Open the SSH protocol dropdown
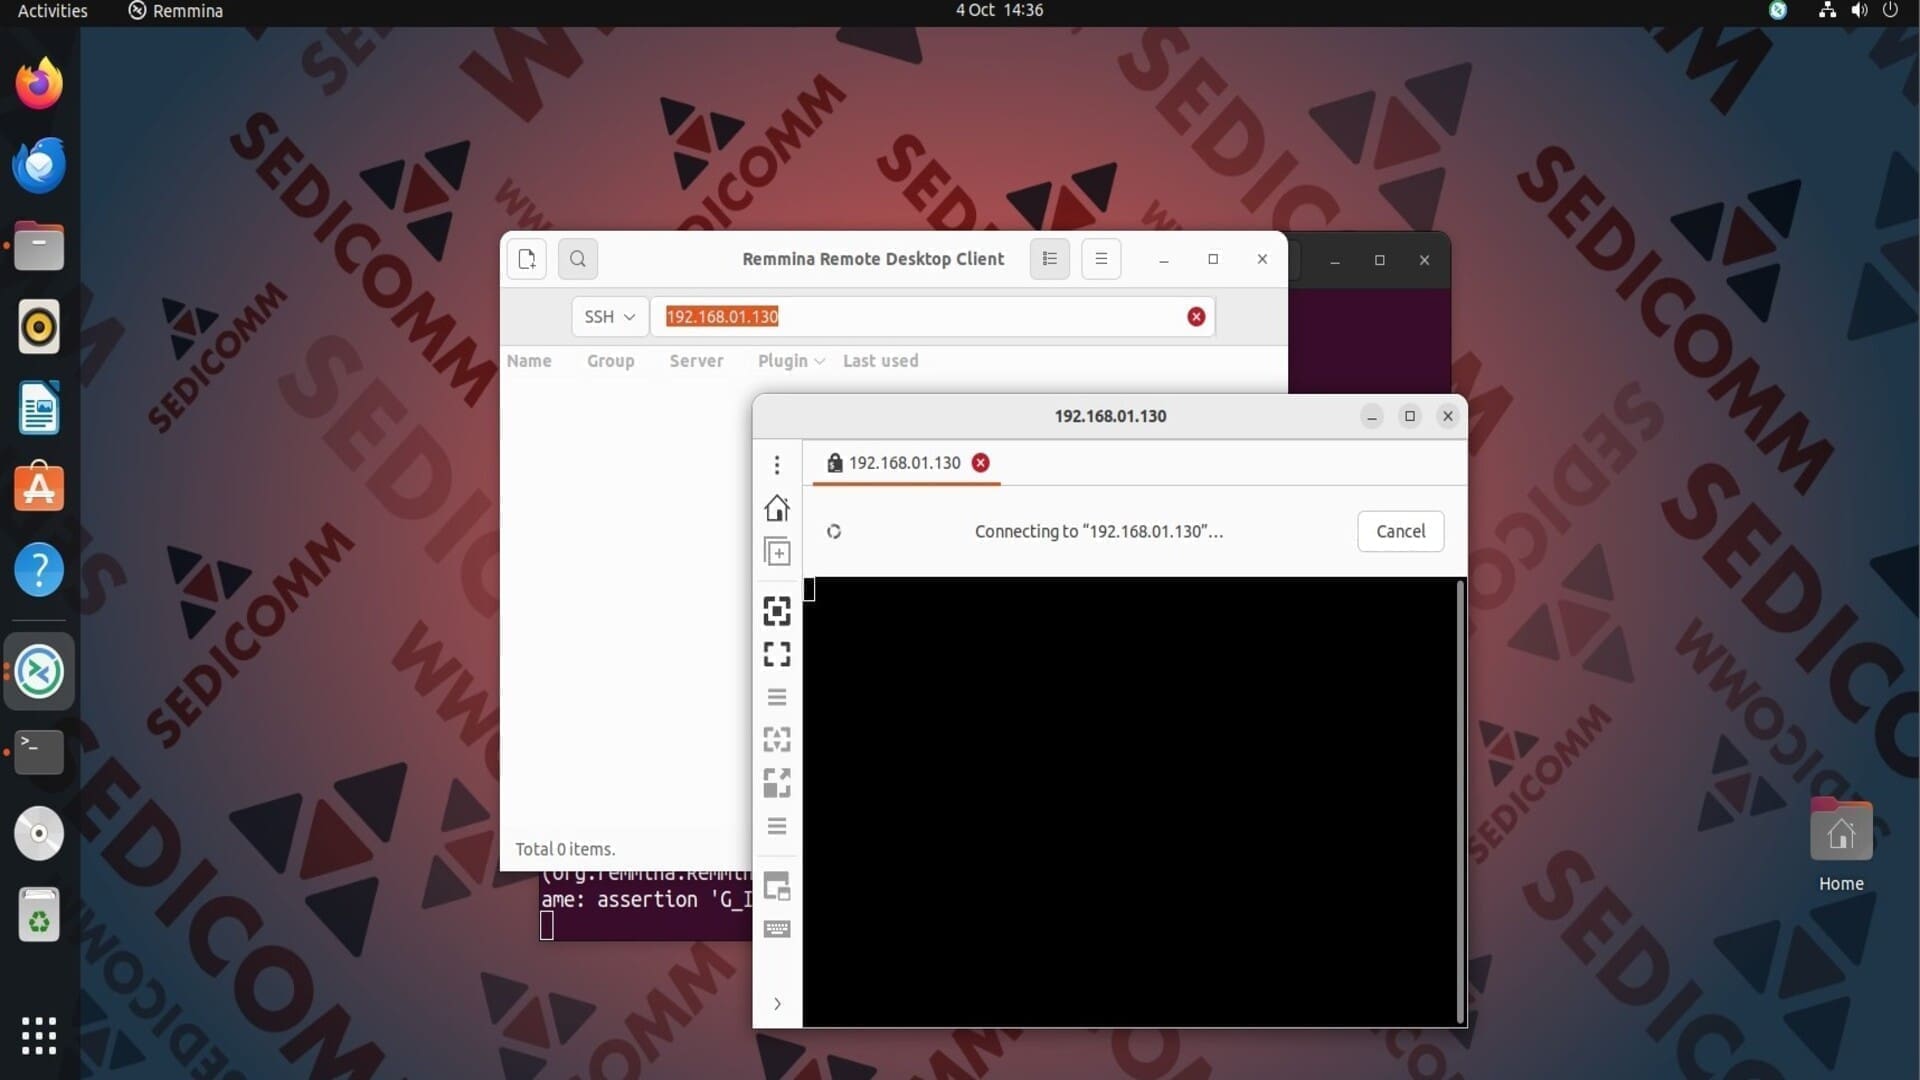 [x=609, y=317]
